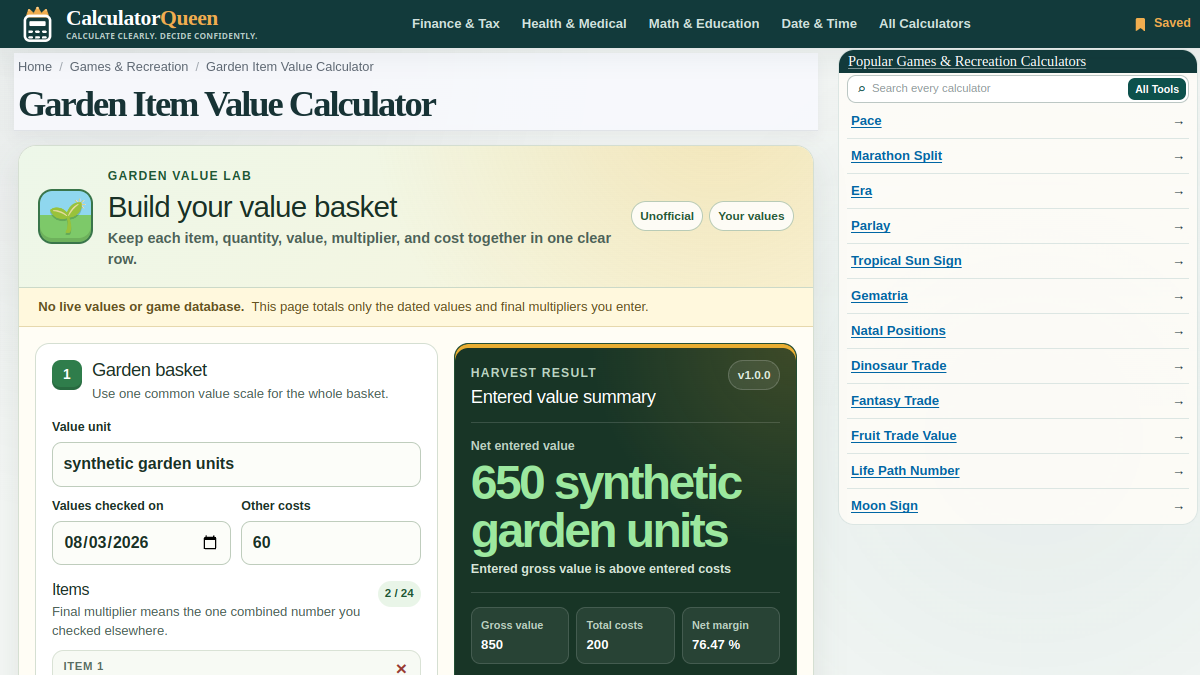1200x675 pixels.
Task: Click the Values checked on date field
Action: click(141, 543)
